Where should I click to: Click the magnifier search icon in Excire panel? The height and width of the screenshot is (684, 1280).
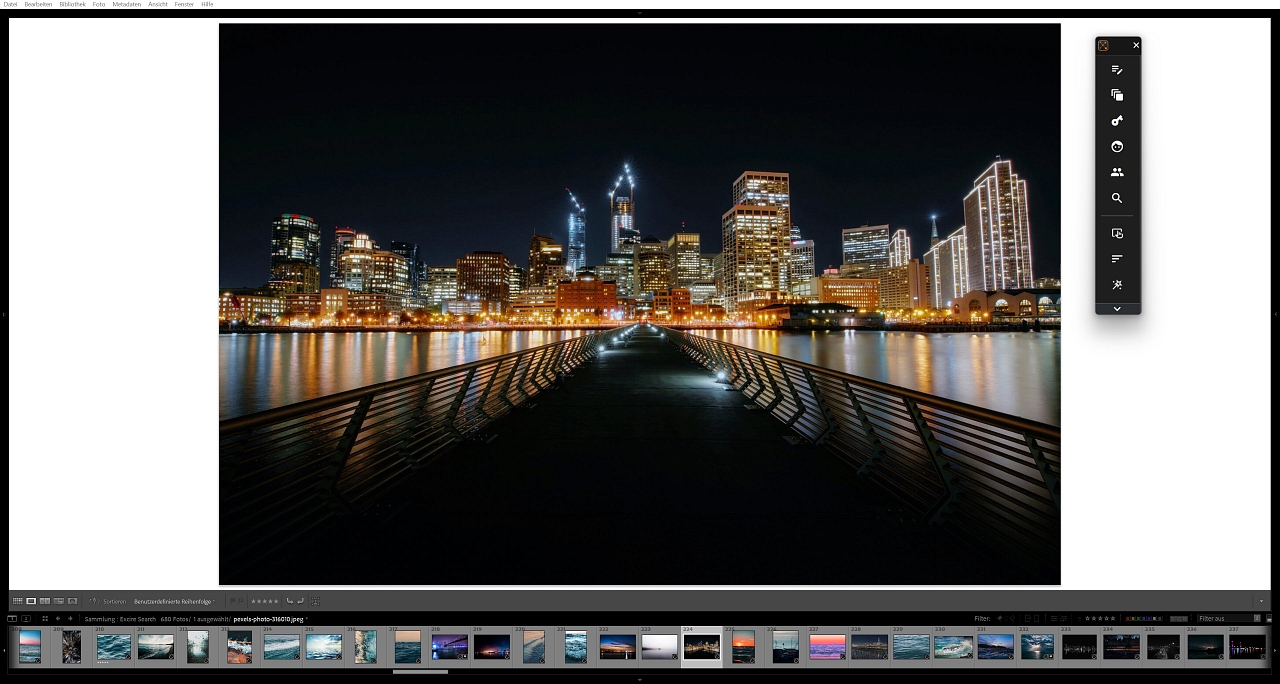coord(1117,198)
